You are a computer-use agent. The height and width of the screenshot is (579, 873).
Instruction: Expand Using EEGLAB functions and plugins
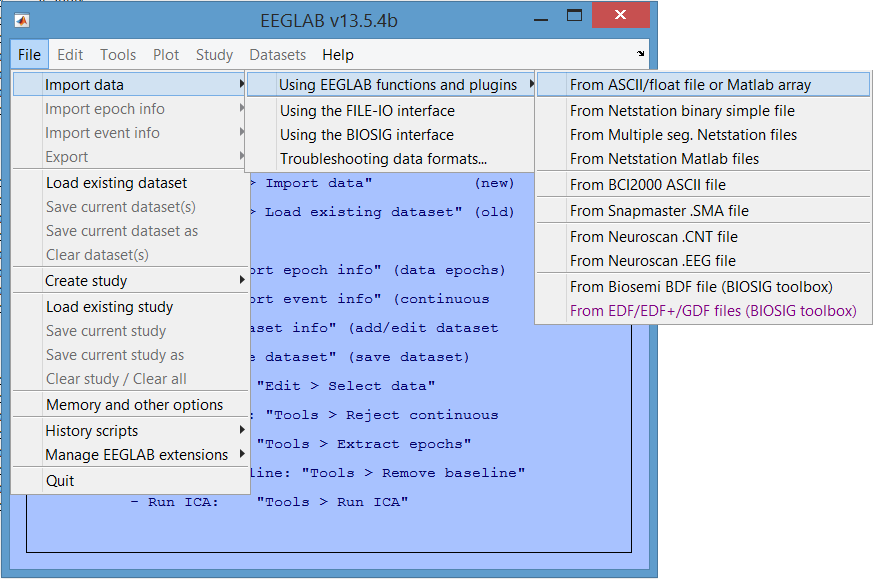pos(390,85)
